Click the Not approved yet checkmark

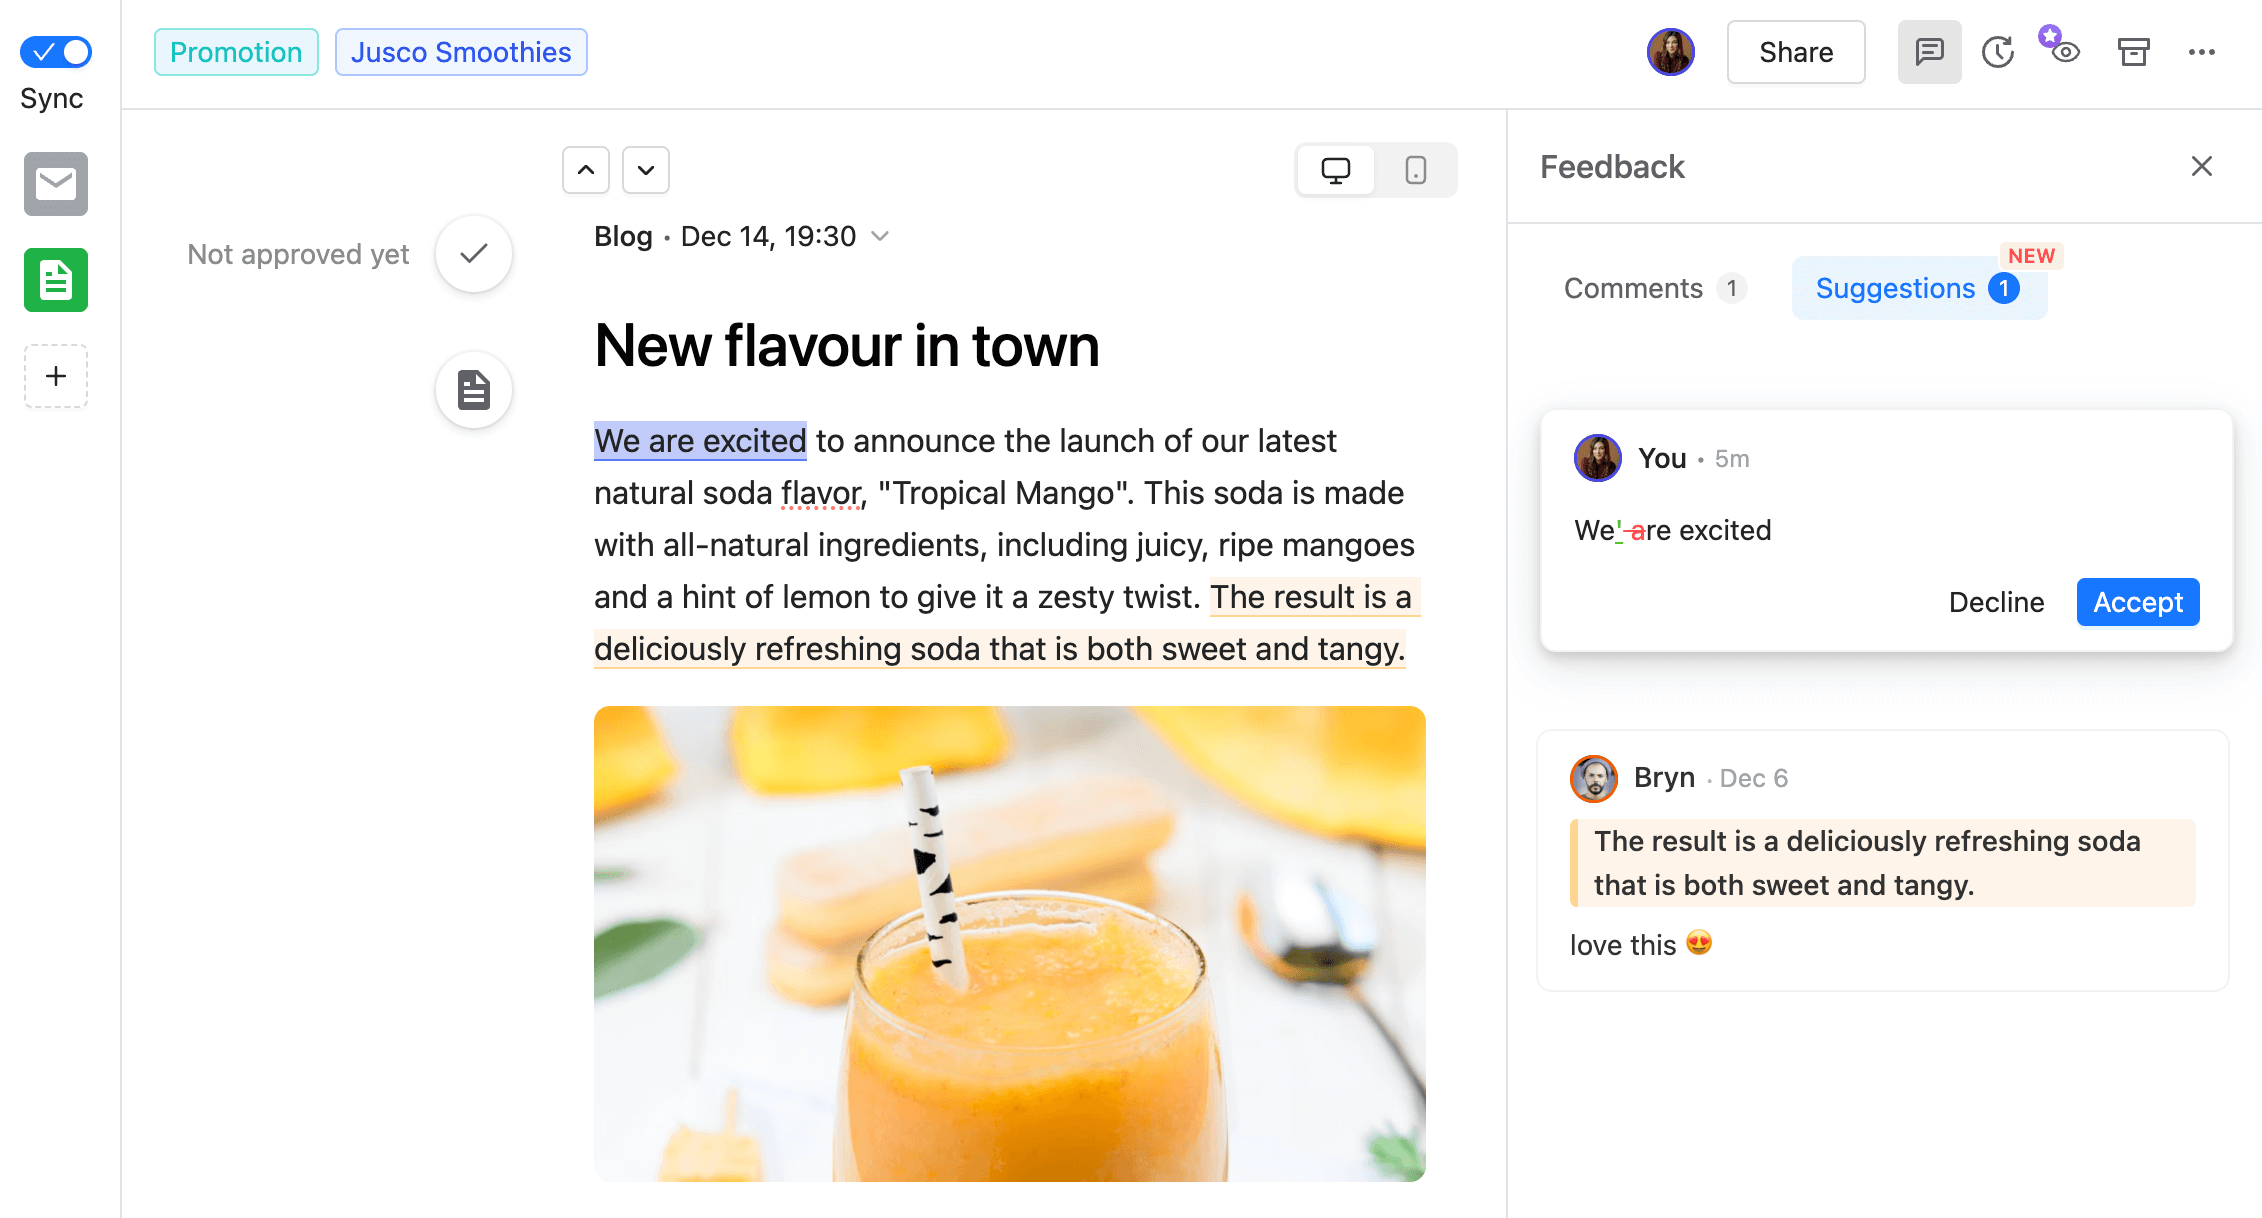477,254
